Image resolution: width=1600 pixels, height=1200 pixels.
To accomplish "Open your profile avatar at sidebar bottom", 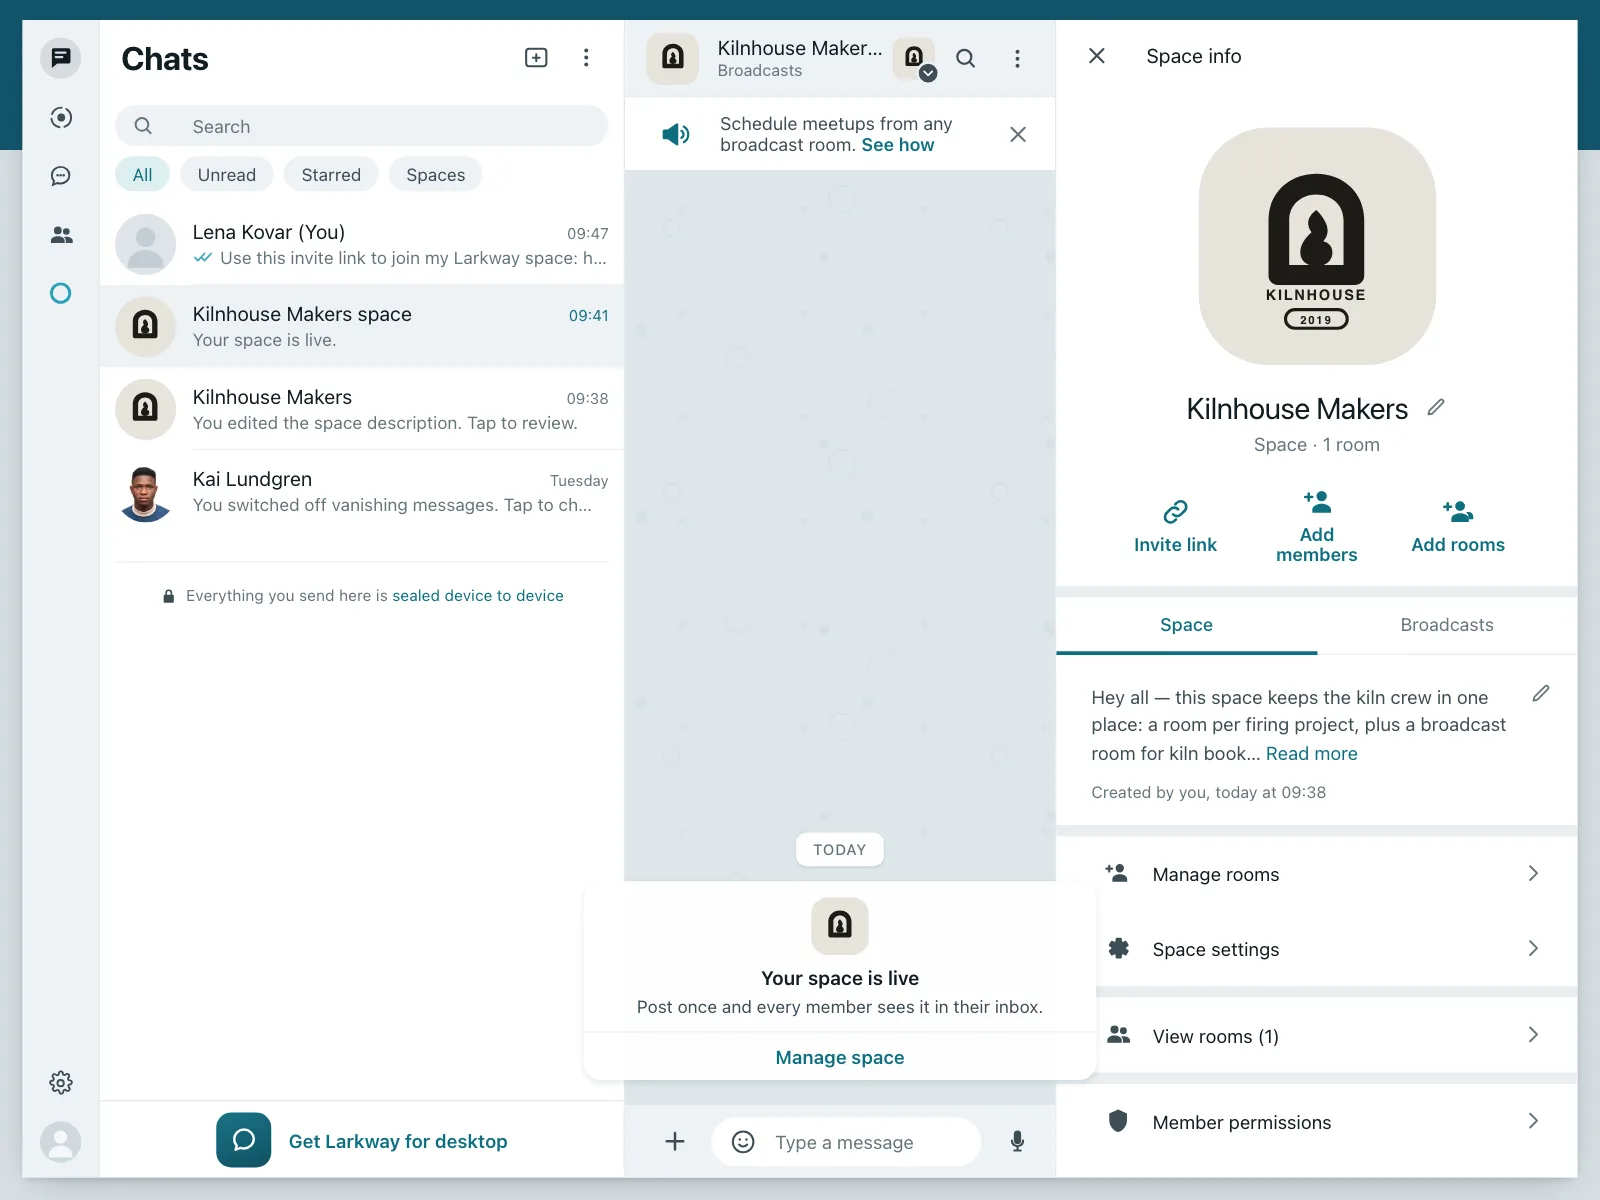I will [61, 1141].
